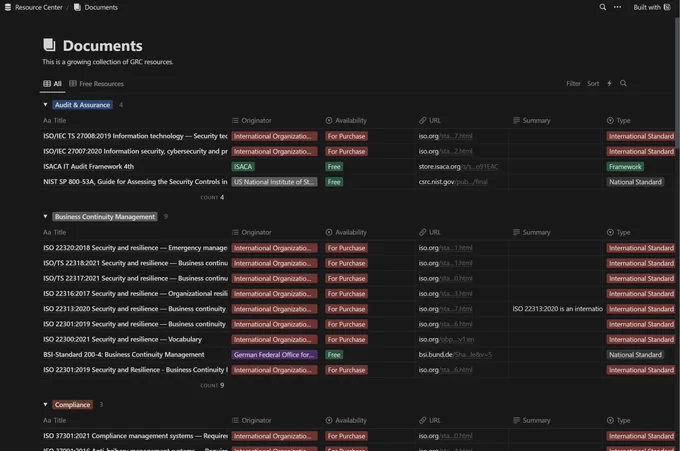
Task: Open Originator column header in Business Continuity group
Action: (252, 232)
